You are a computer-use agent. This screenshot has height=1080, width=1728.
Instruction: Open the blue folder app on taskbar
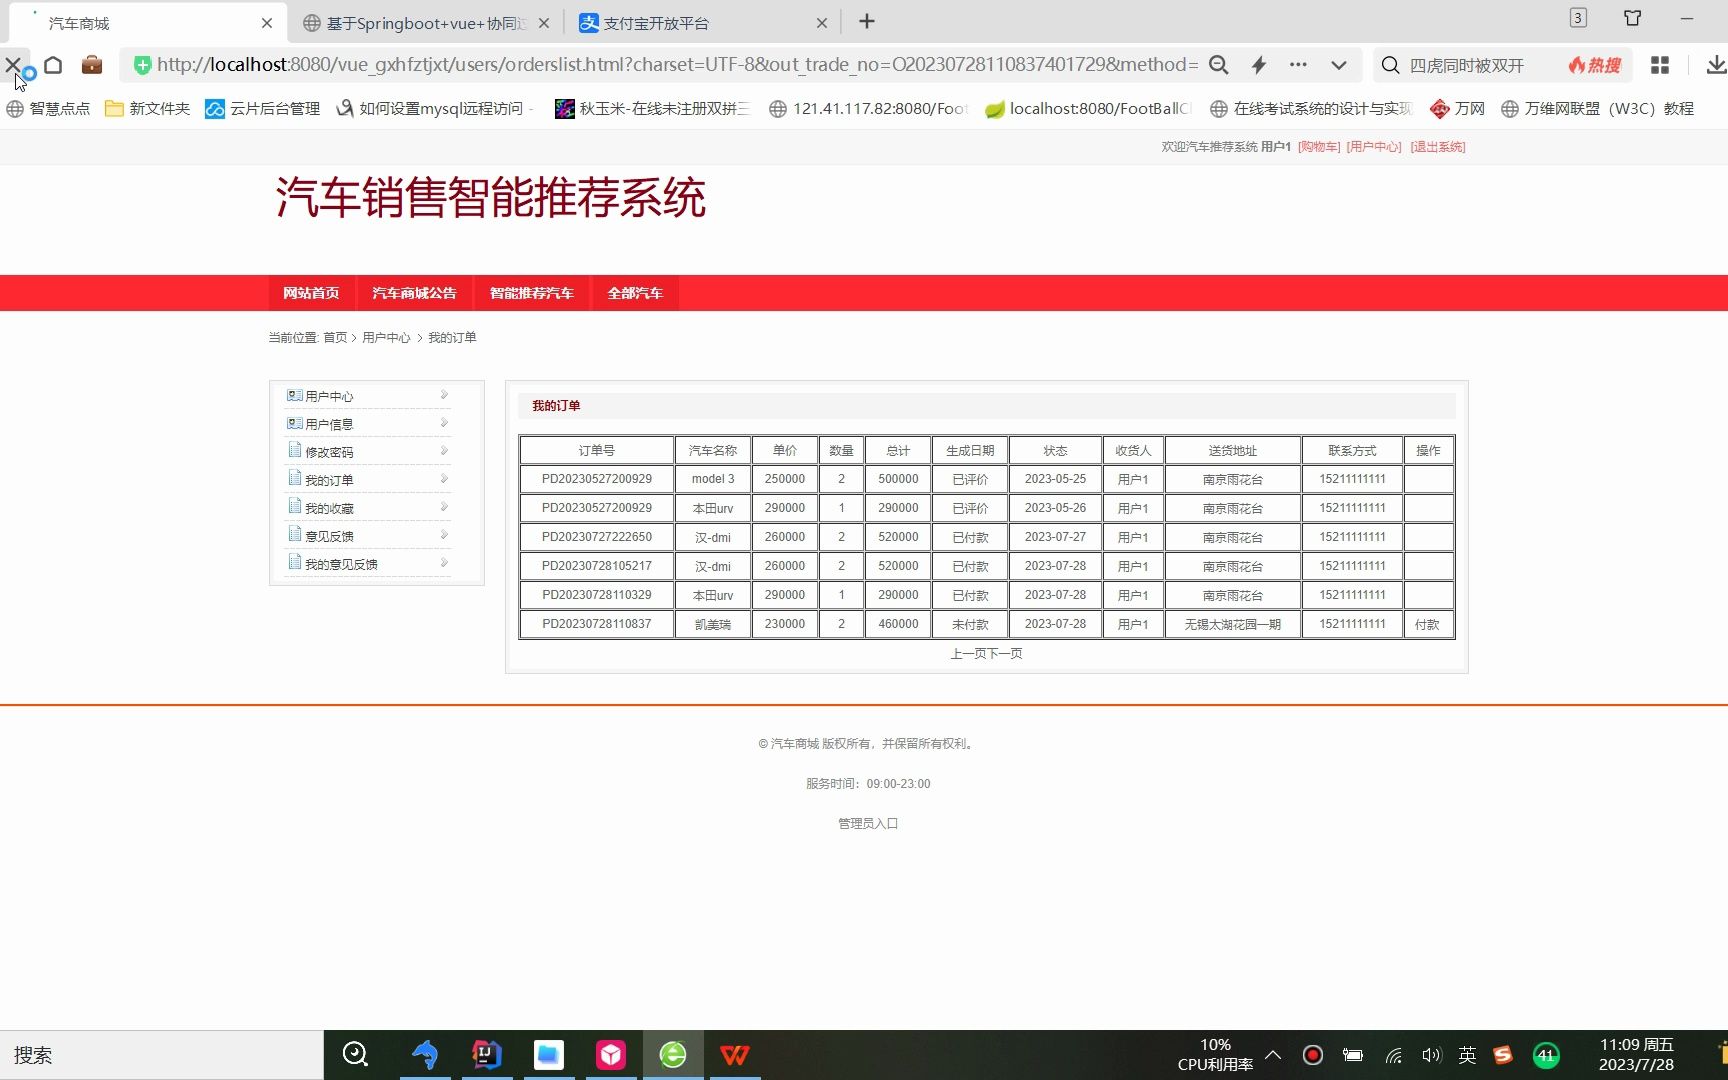click(549, 1054)
